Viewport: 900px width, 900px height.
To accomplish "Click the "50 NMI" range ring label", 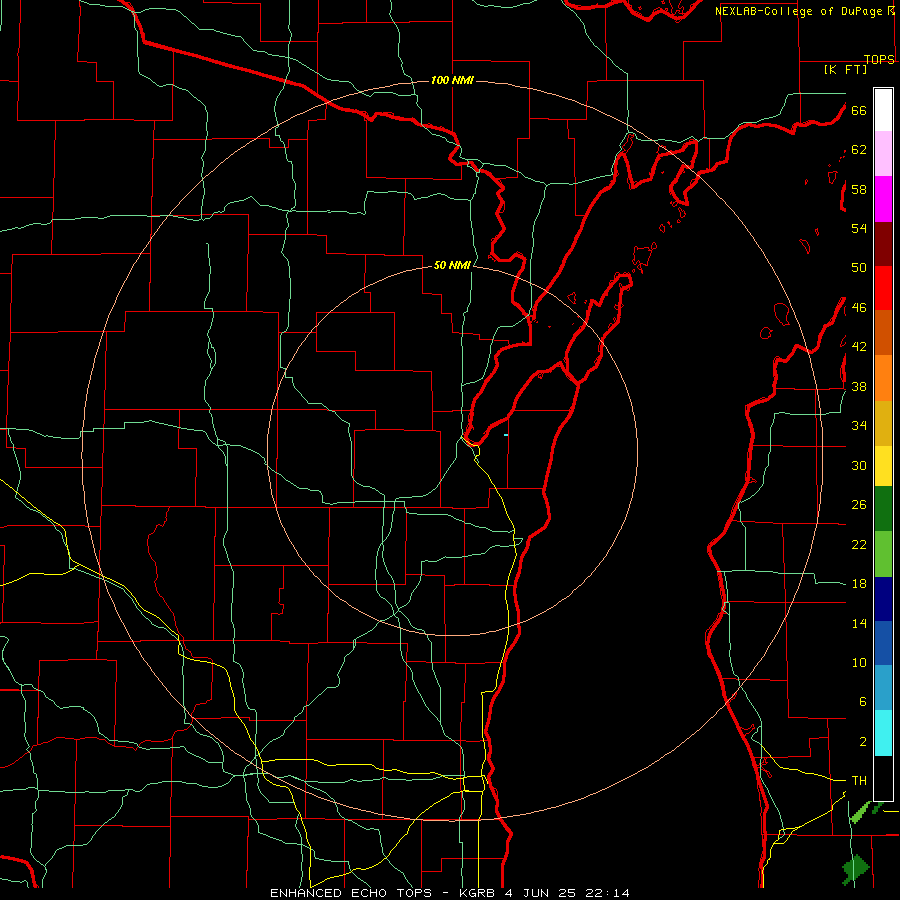I will [452, 265].
